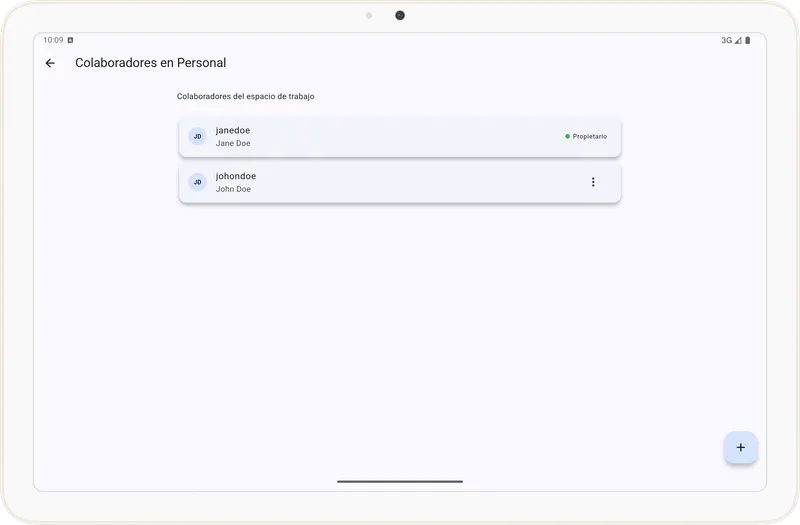Tap the 10:09 clock in status bar
This screenshot has width=800, height=525.
pos(53,41)
